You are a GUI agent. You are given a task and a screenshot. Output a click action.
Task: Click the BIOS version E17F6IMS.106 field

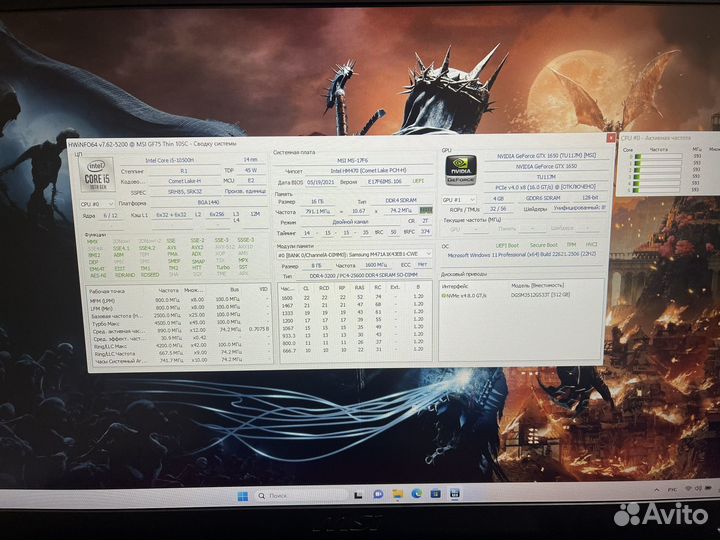385,181
